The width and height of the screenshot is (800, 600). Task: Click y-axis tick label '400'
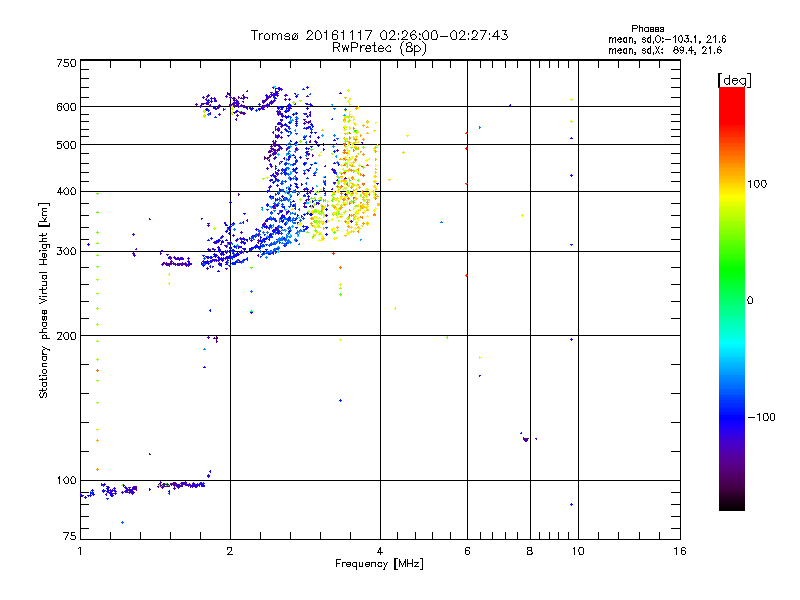click(66, 191)
